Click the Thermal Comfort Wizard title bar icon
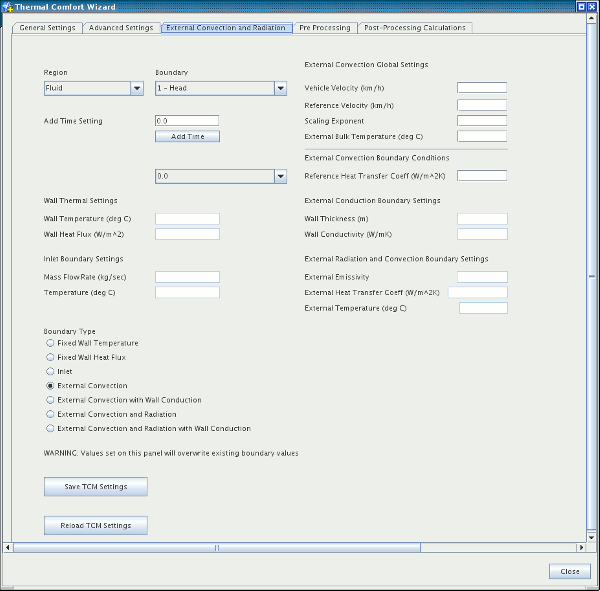 pyautogui.click(x=7, y=7)
